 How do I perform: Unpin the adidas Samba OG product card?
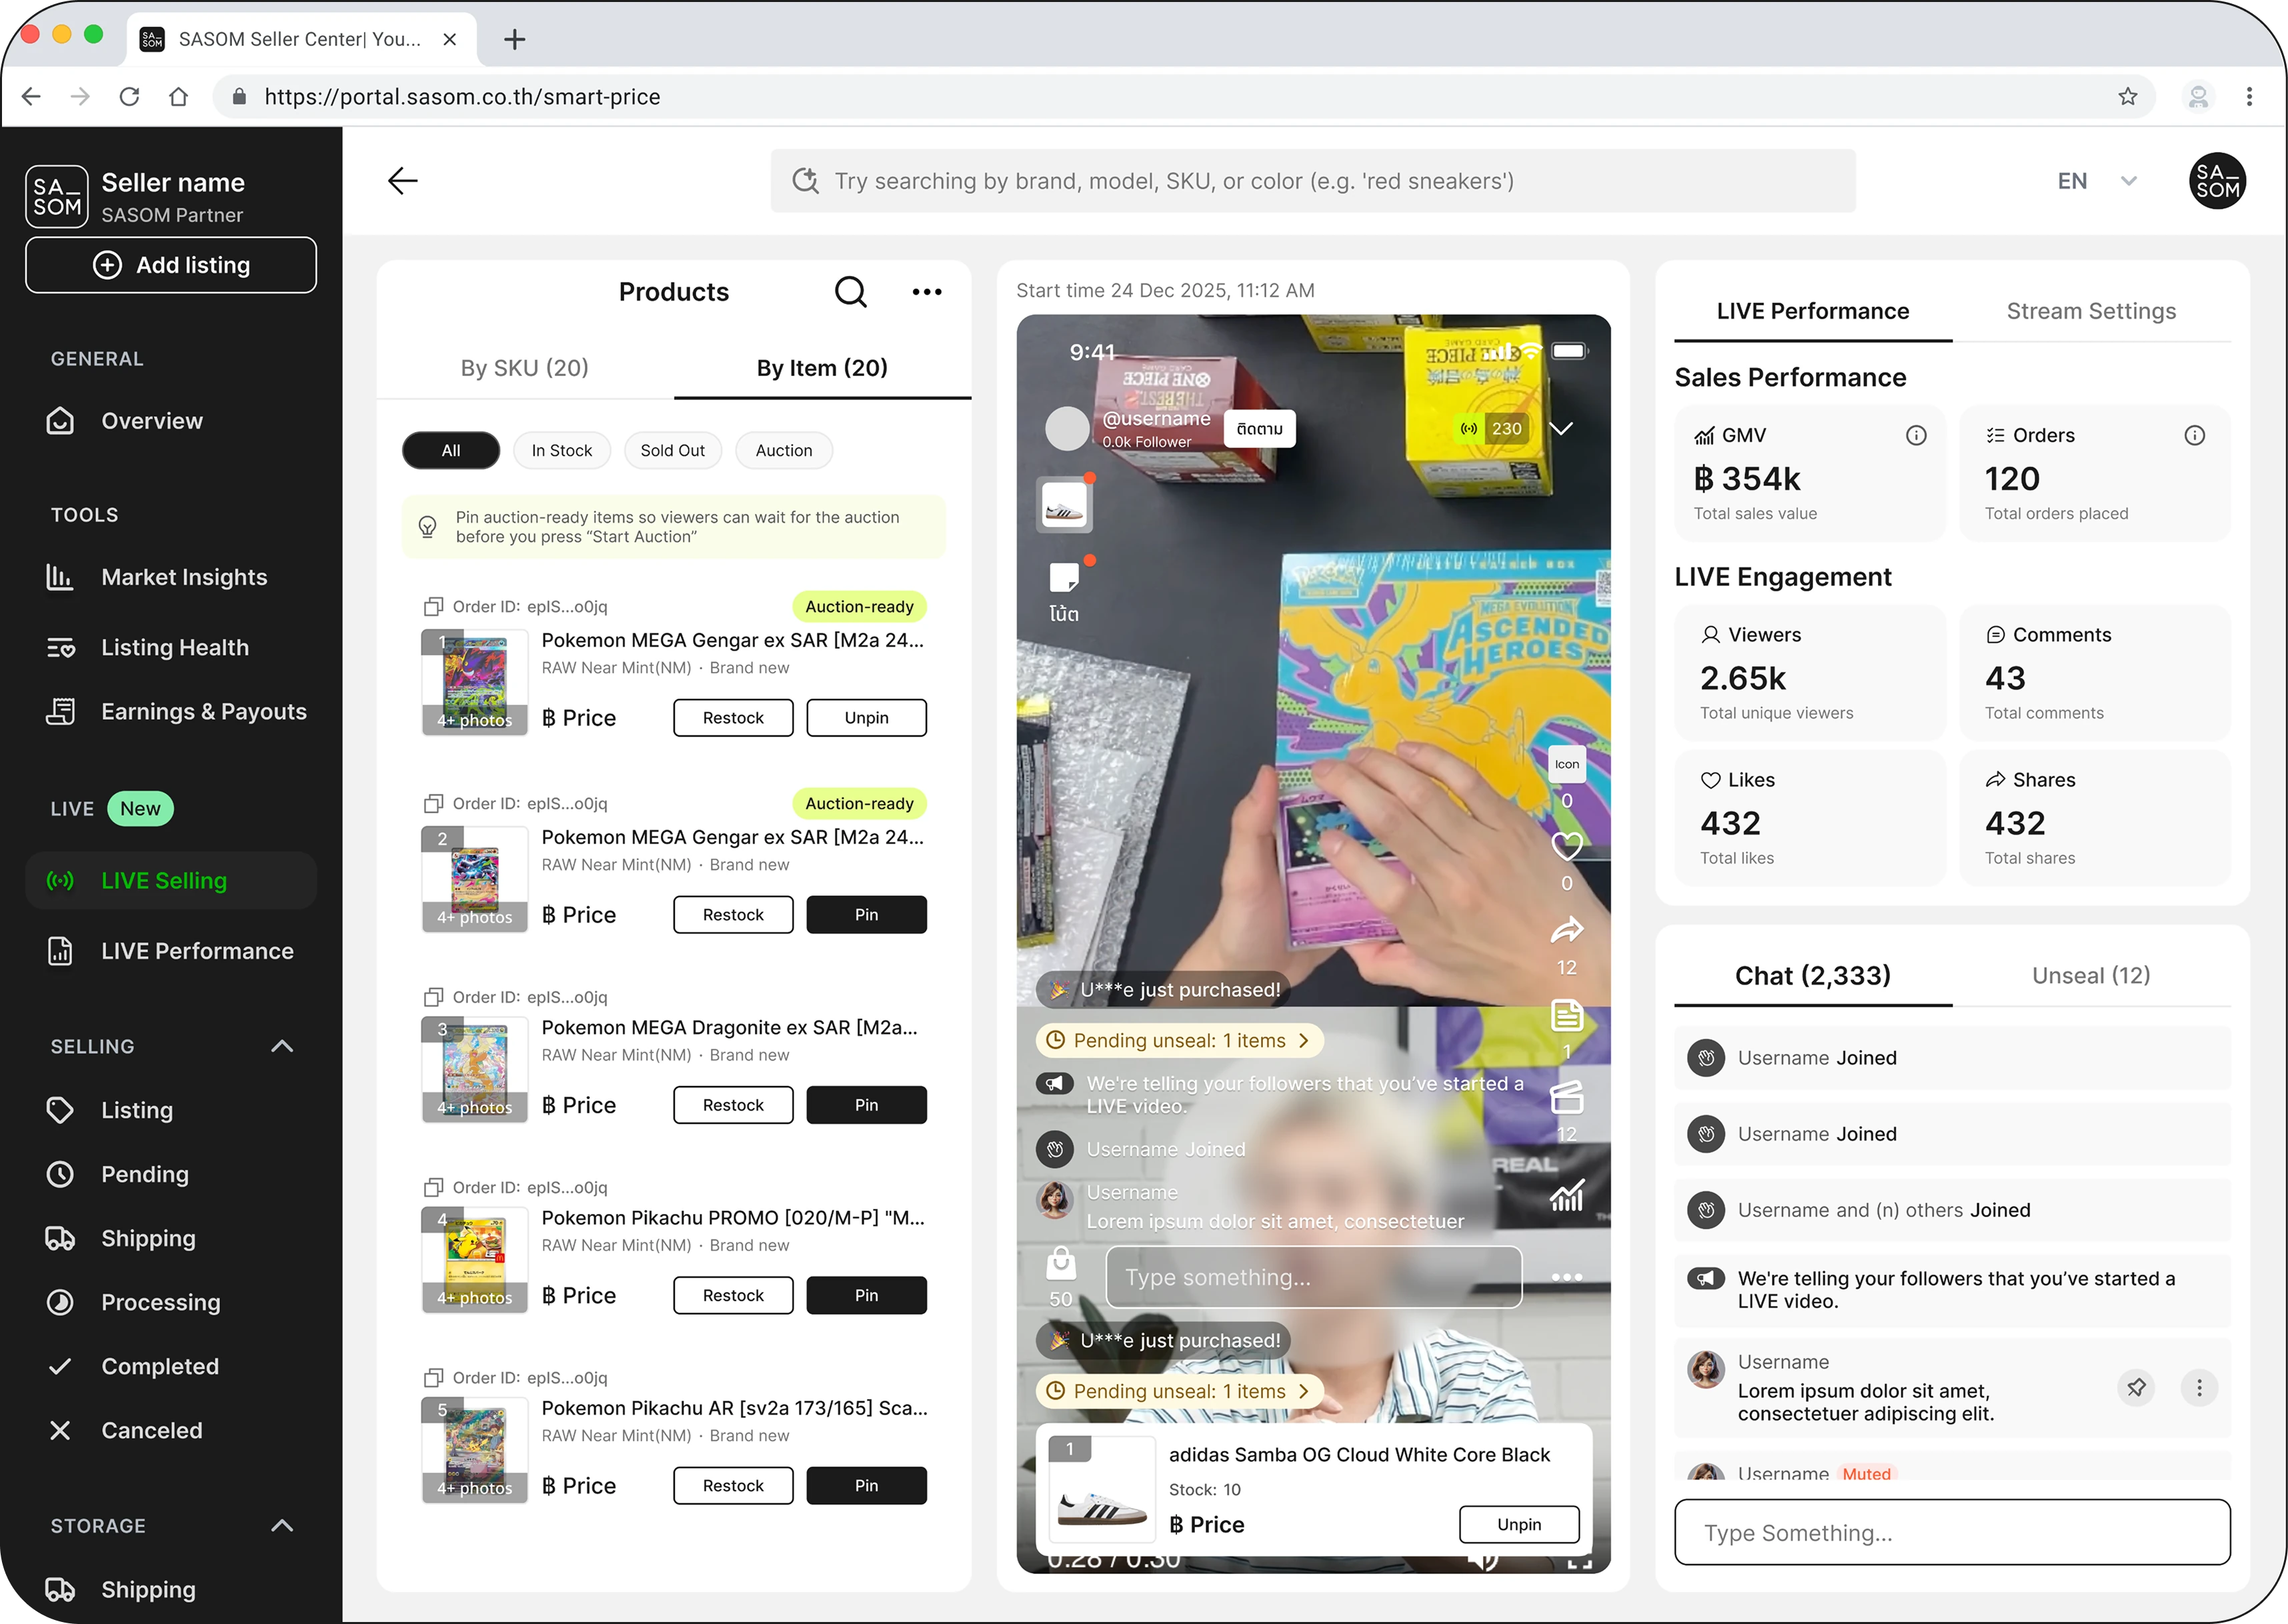(1519, 1524)
